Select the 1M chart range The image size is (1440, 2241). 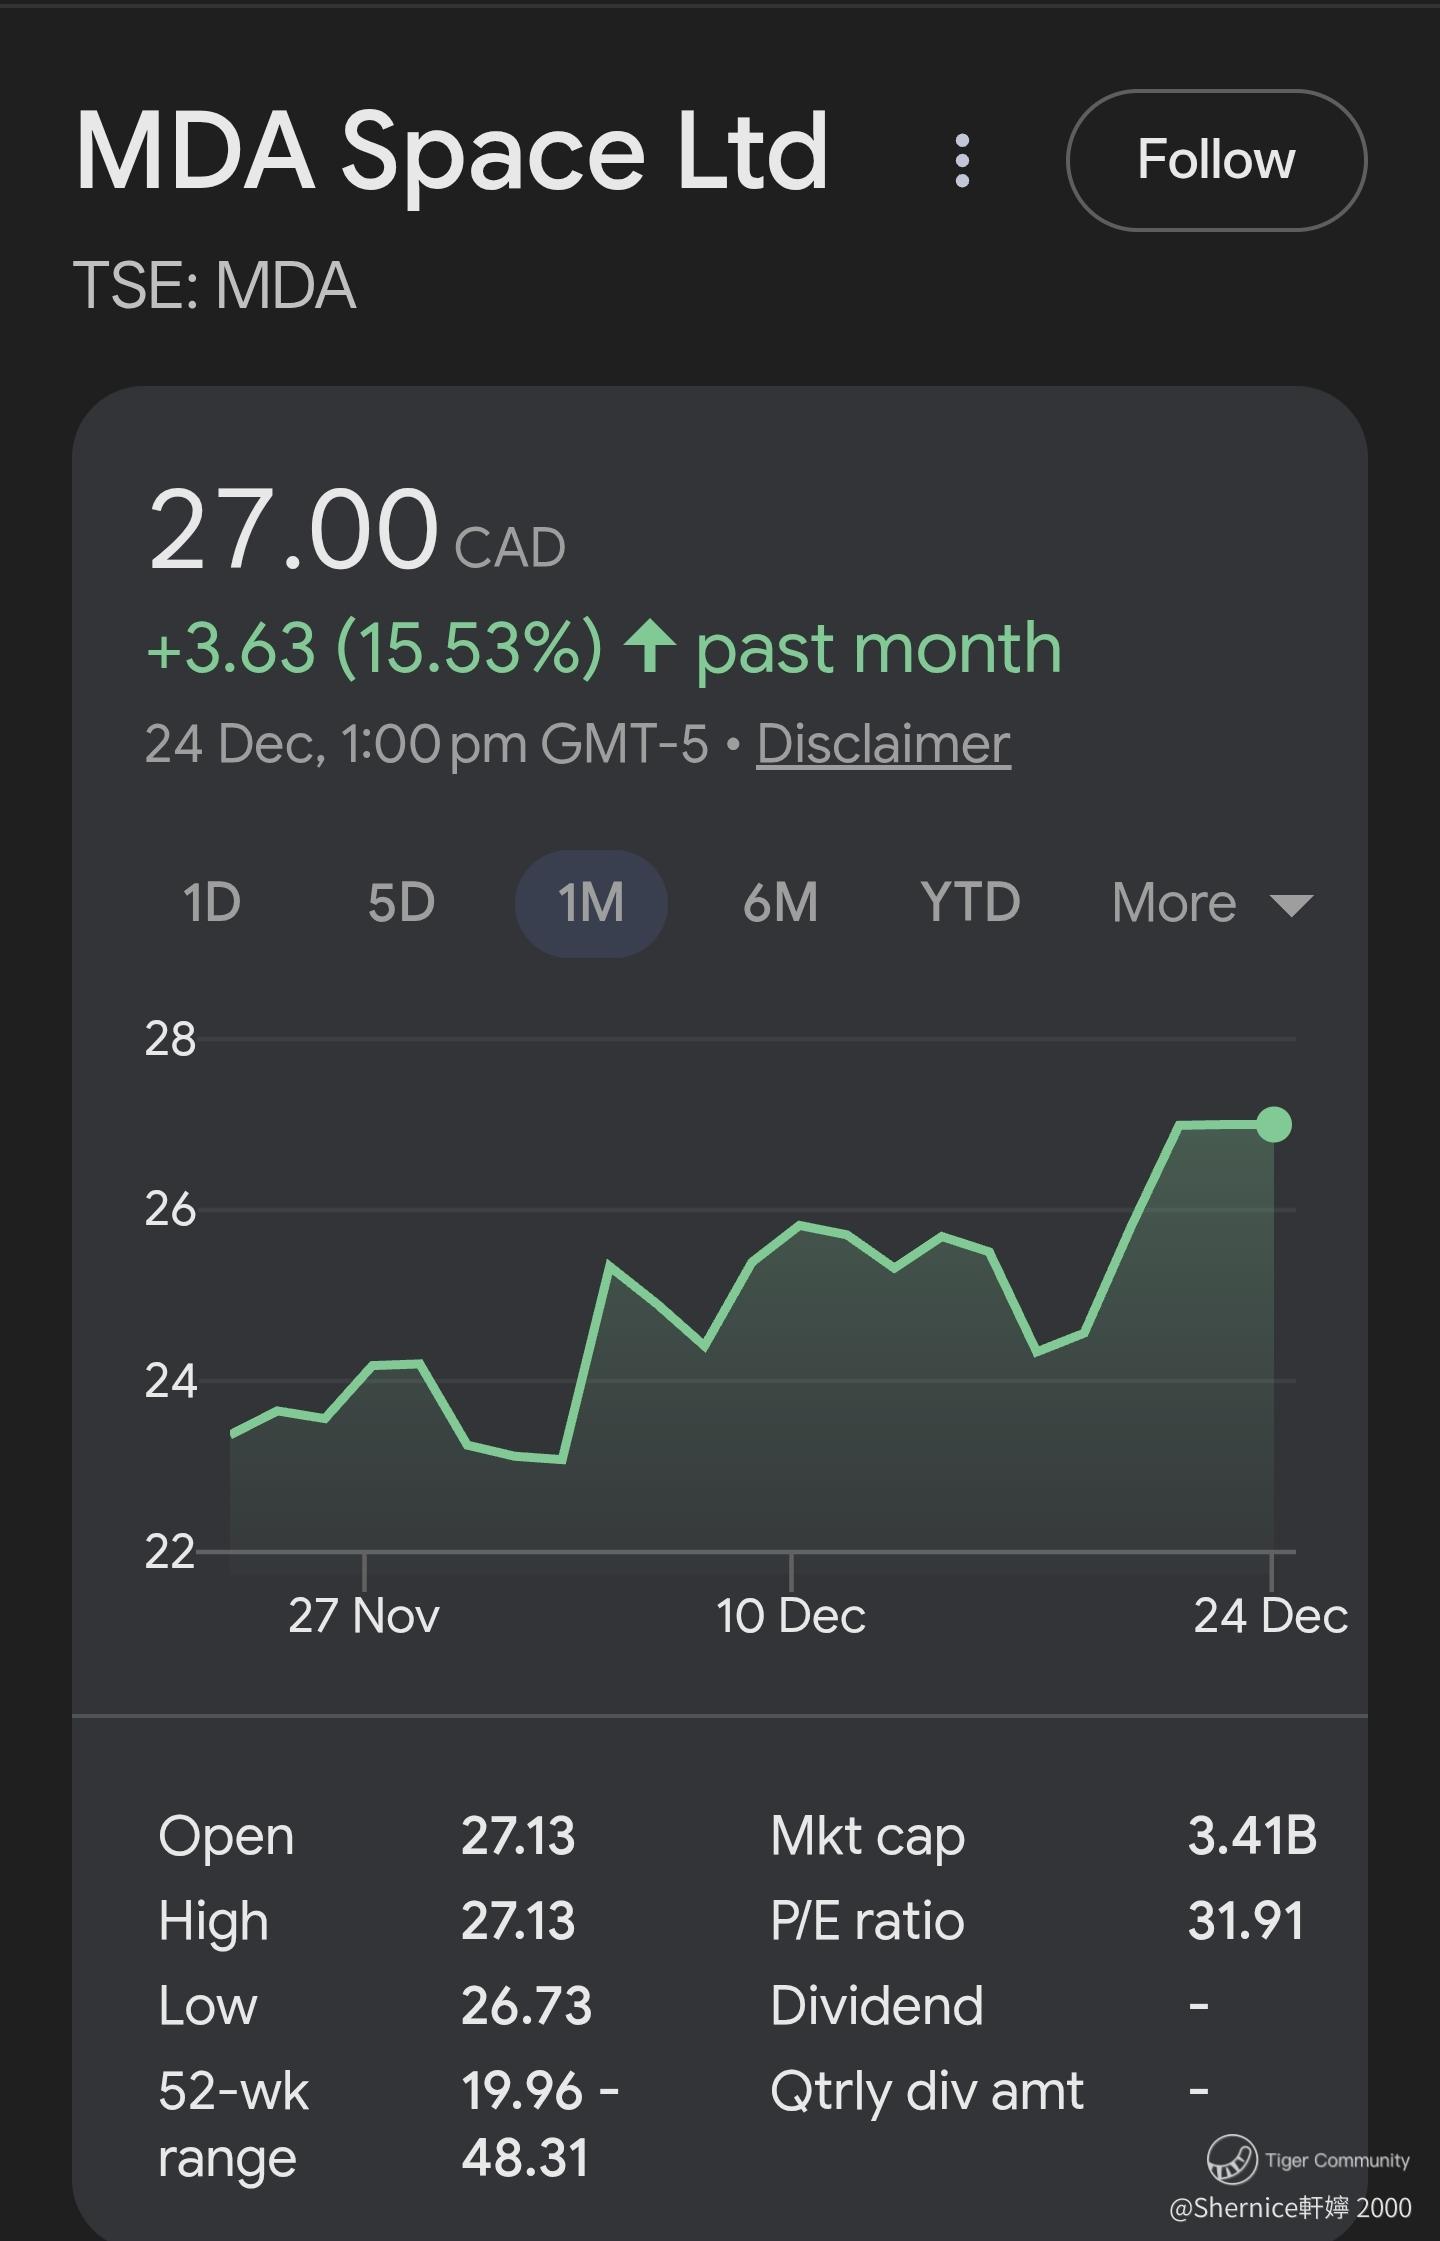point(591,903)
